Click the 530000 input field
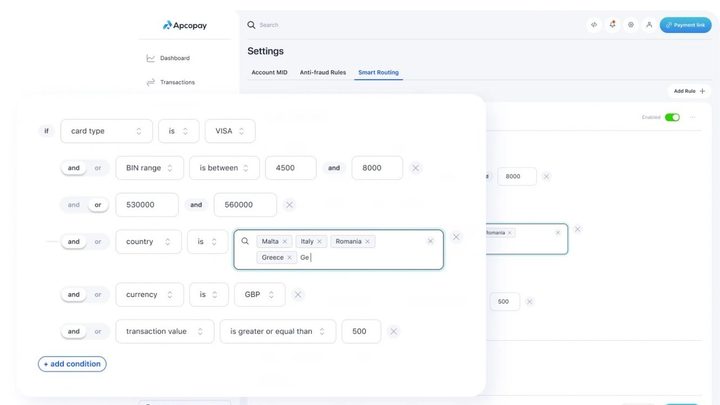720x405 pixels. tap(147, 205)
